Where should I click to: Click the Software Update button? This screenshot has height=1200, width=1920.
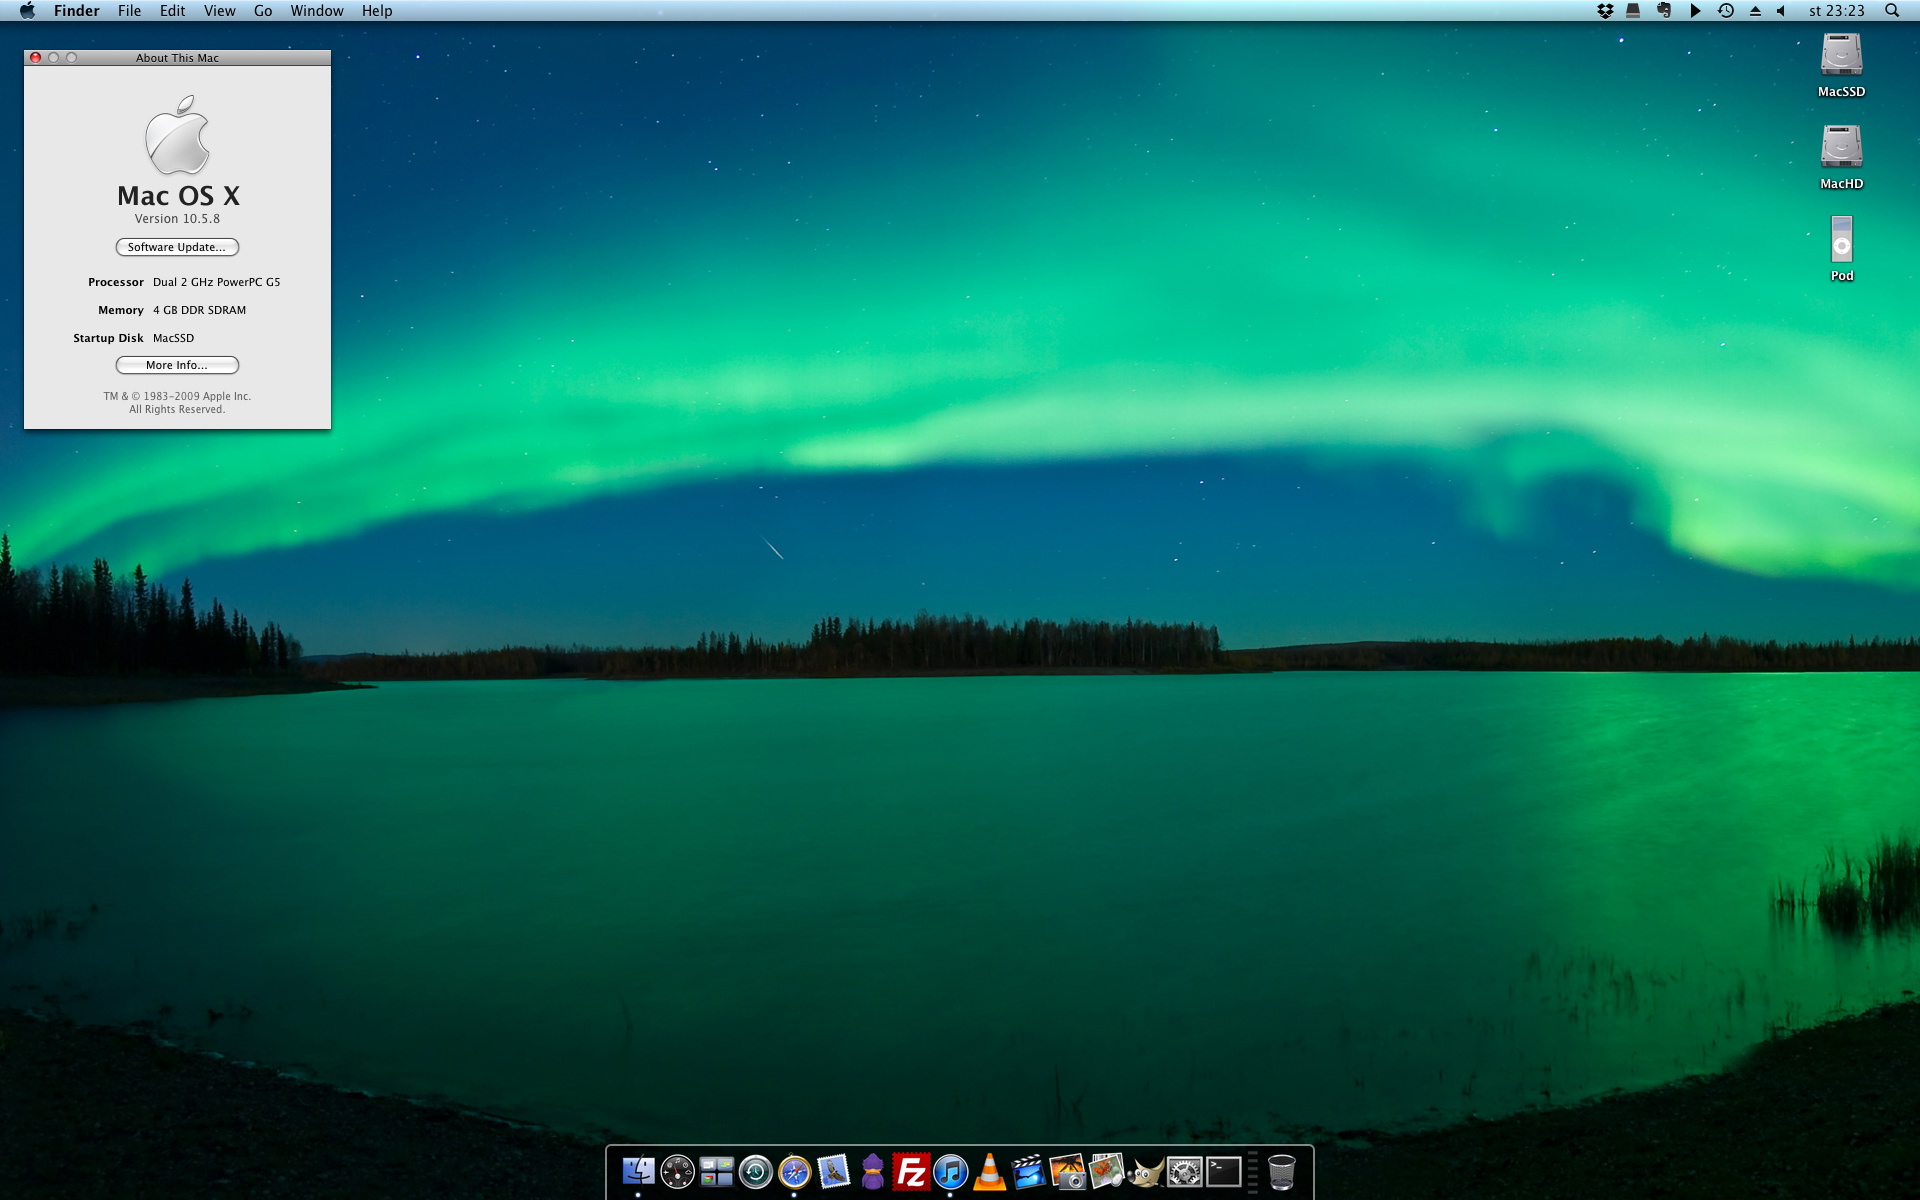pyautogui.click(x=177, y=247)
